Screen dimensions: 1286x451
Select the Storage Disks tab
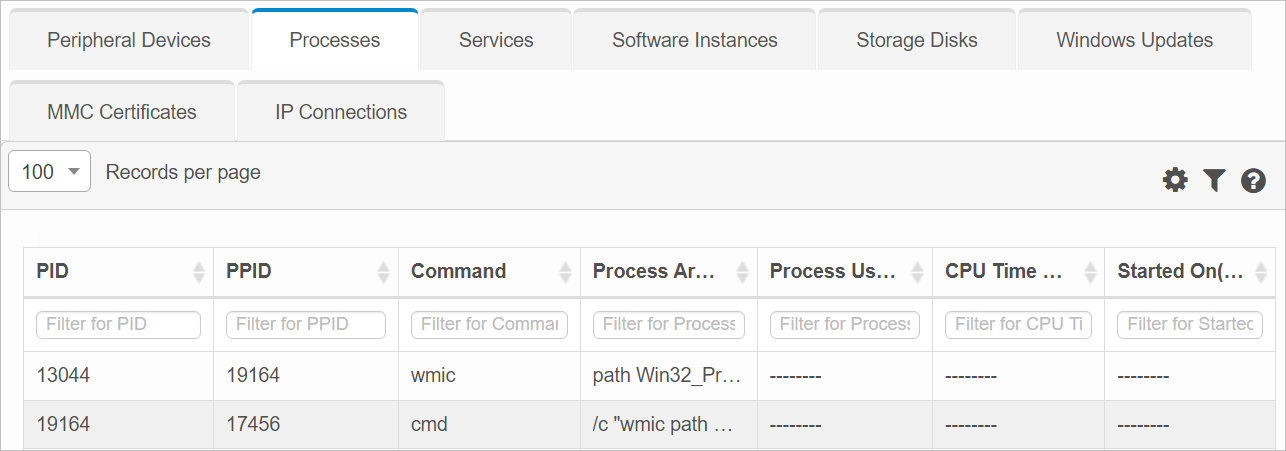click(x=917, y=41)
